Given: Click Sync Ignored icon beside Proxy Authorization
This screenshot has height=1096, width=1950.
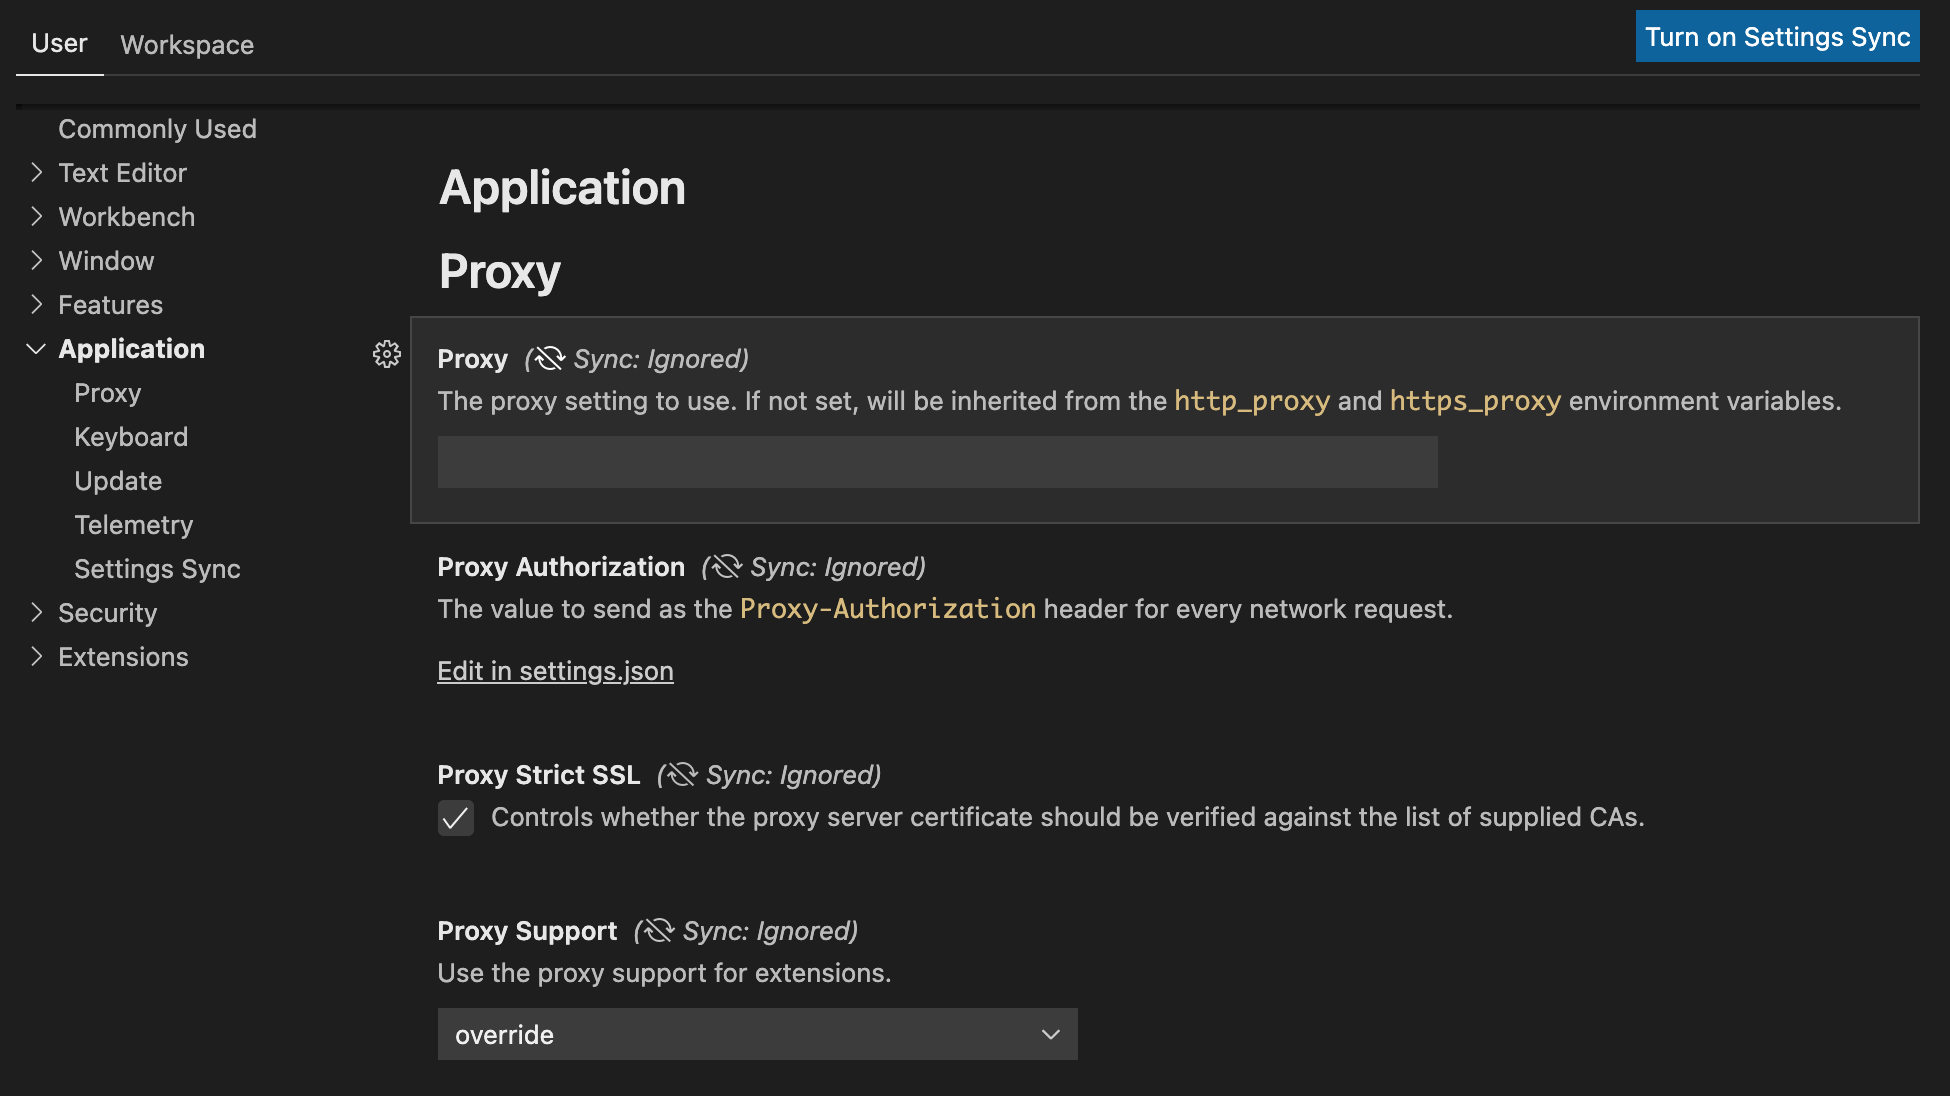Looking at the screenshot, I should pos(725,567).
